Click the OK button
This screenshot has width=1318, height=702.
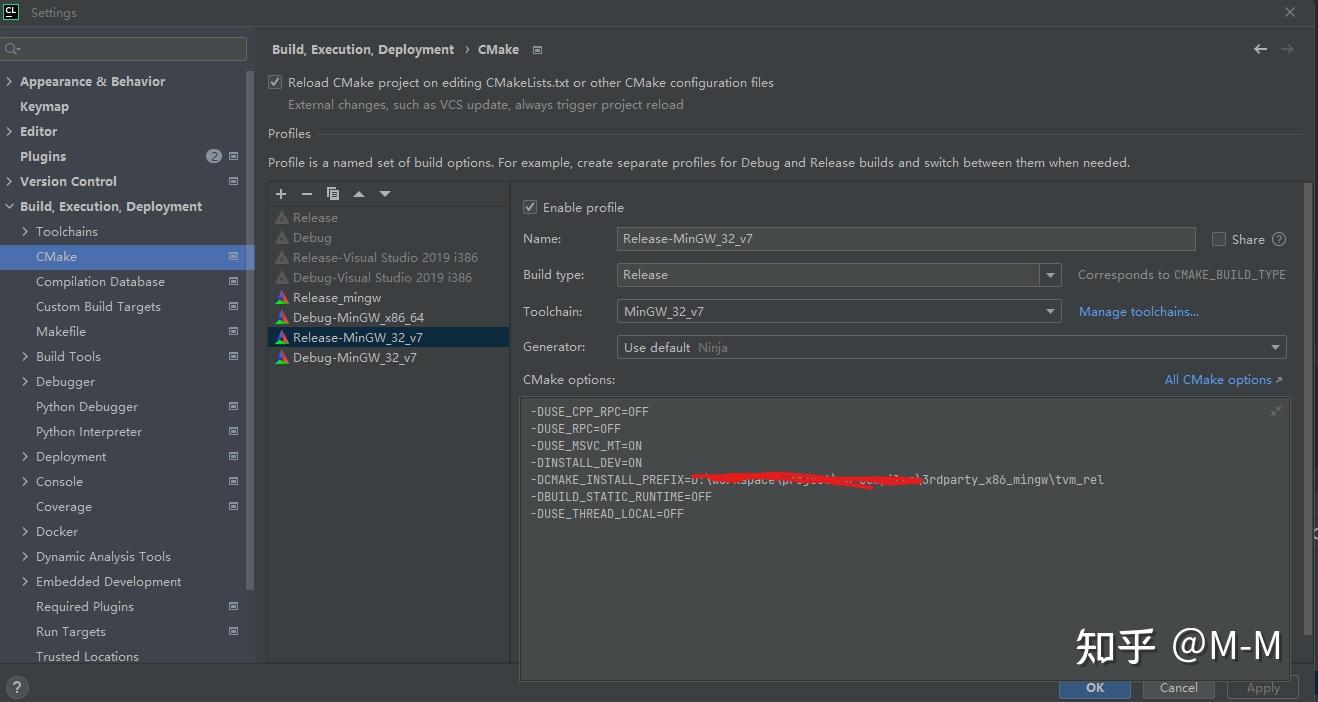point(1095,687)
